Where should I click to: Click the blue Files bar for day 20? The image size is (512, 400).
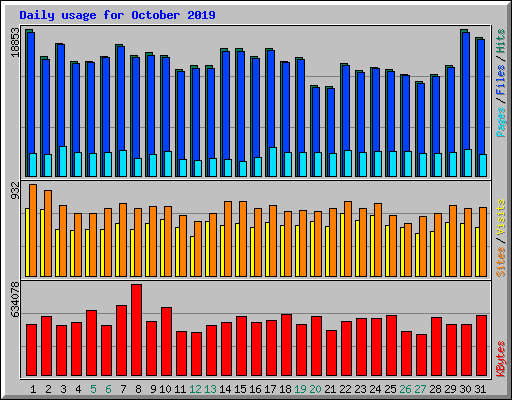pos(316,120)
